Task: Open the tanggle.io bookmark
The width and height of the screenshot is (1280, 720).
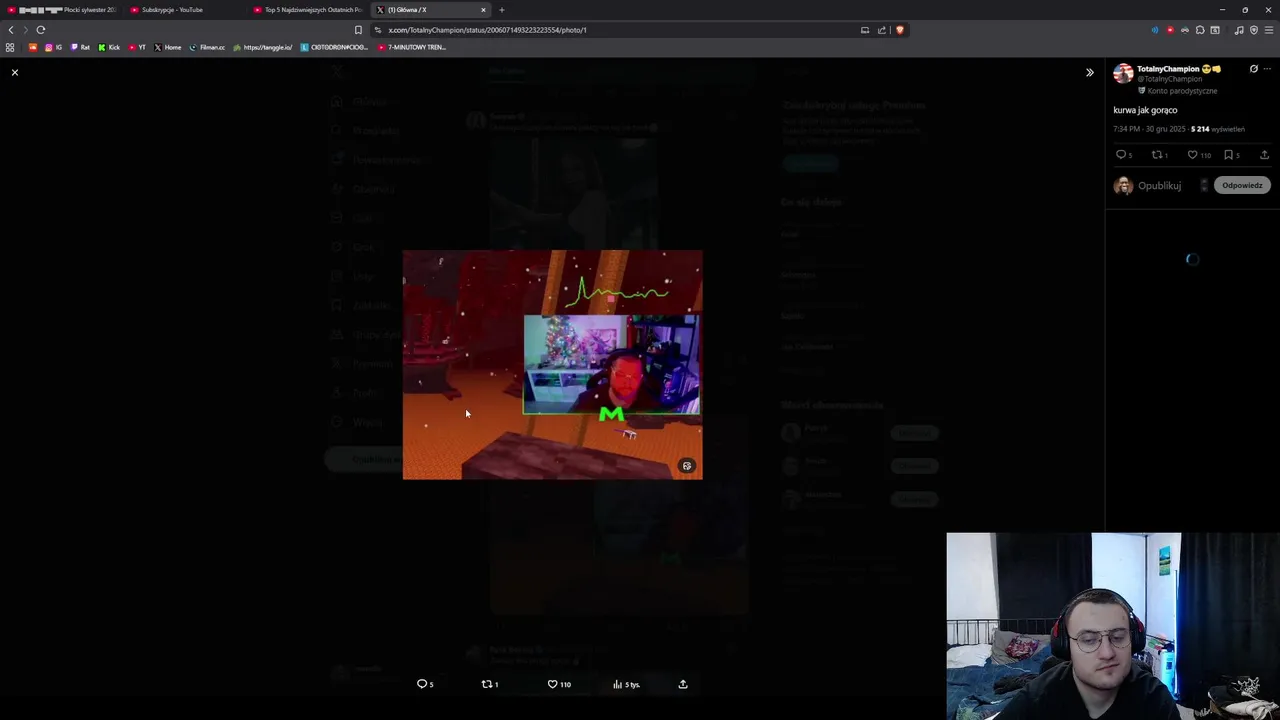Action: (x=263, y=47)
